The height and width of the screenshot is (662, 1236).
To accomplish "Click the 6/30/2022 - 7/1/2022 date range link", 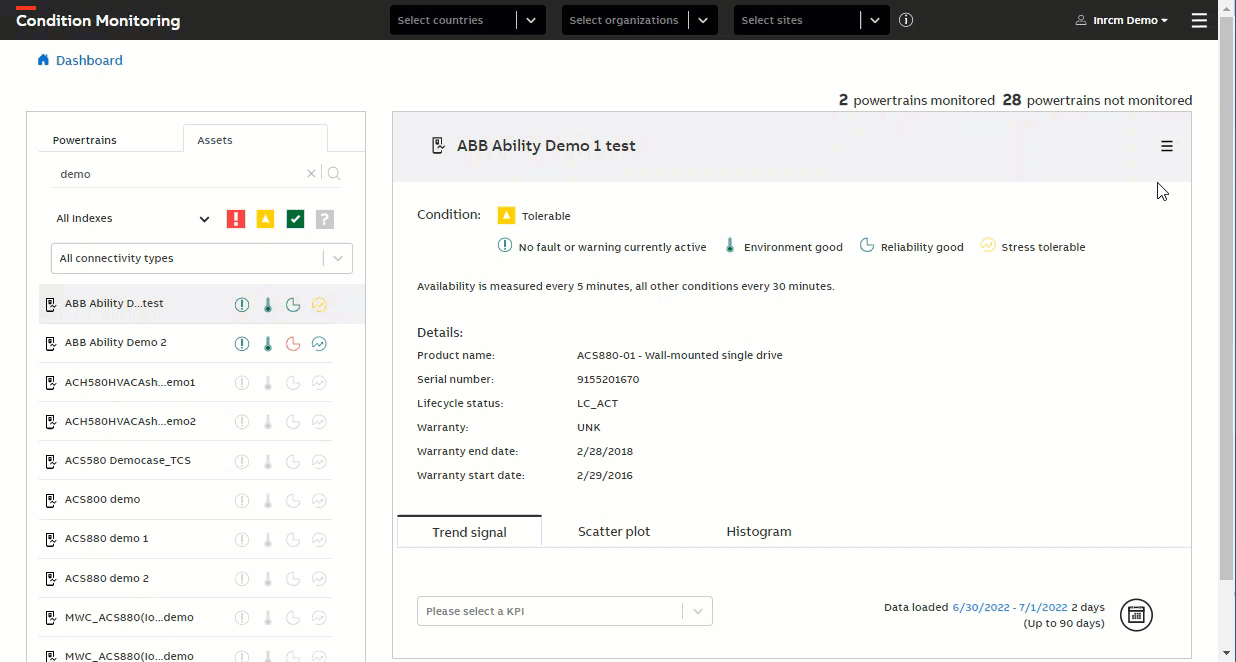I will pos(1010,607).
